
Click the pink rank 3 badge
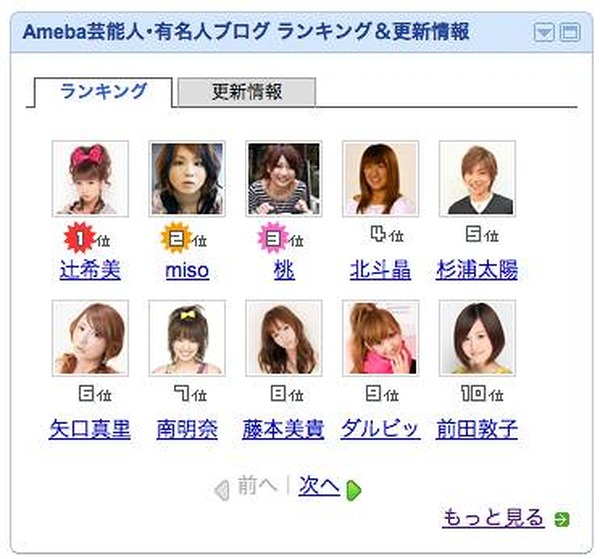pos(272,238)
